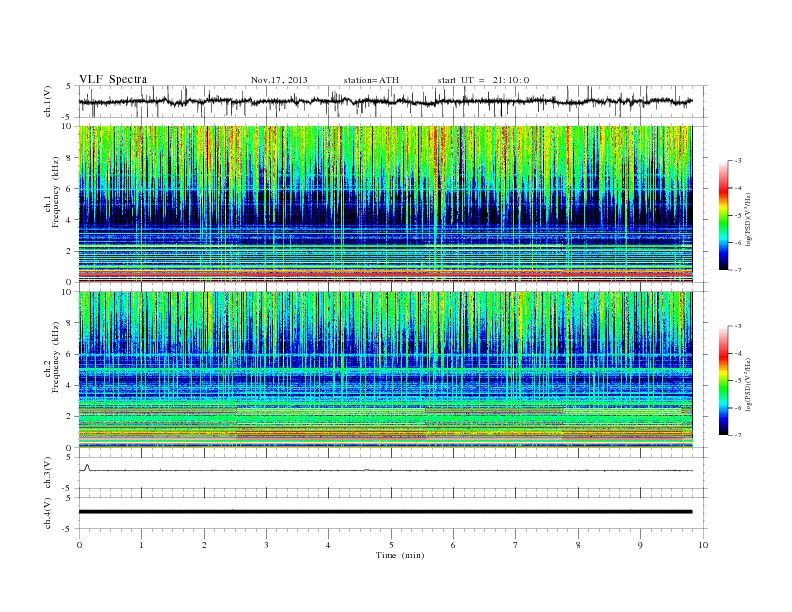The width and height of the screenshot is (792, 612).
Task: Click the "3" tick on the time axis
Action: (266, 545)
